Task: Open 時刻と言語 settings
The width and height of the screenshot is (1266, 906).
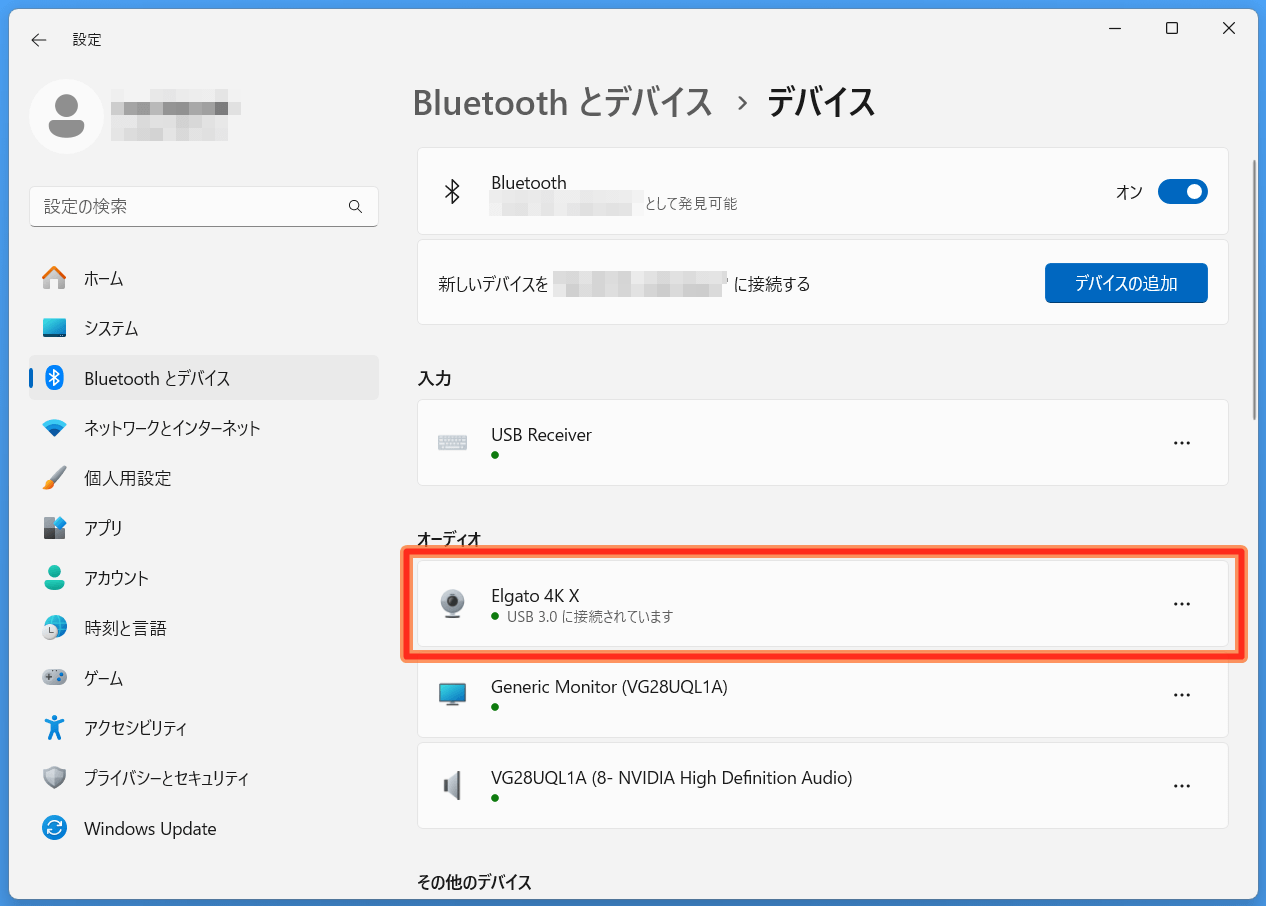Action: [204, 628]
